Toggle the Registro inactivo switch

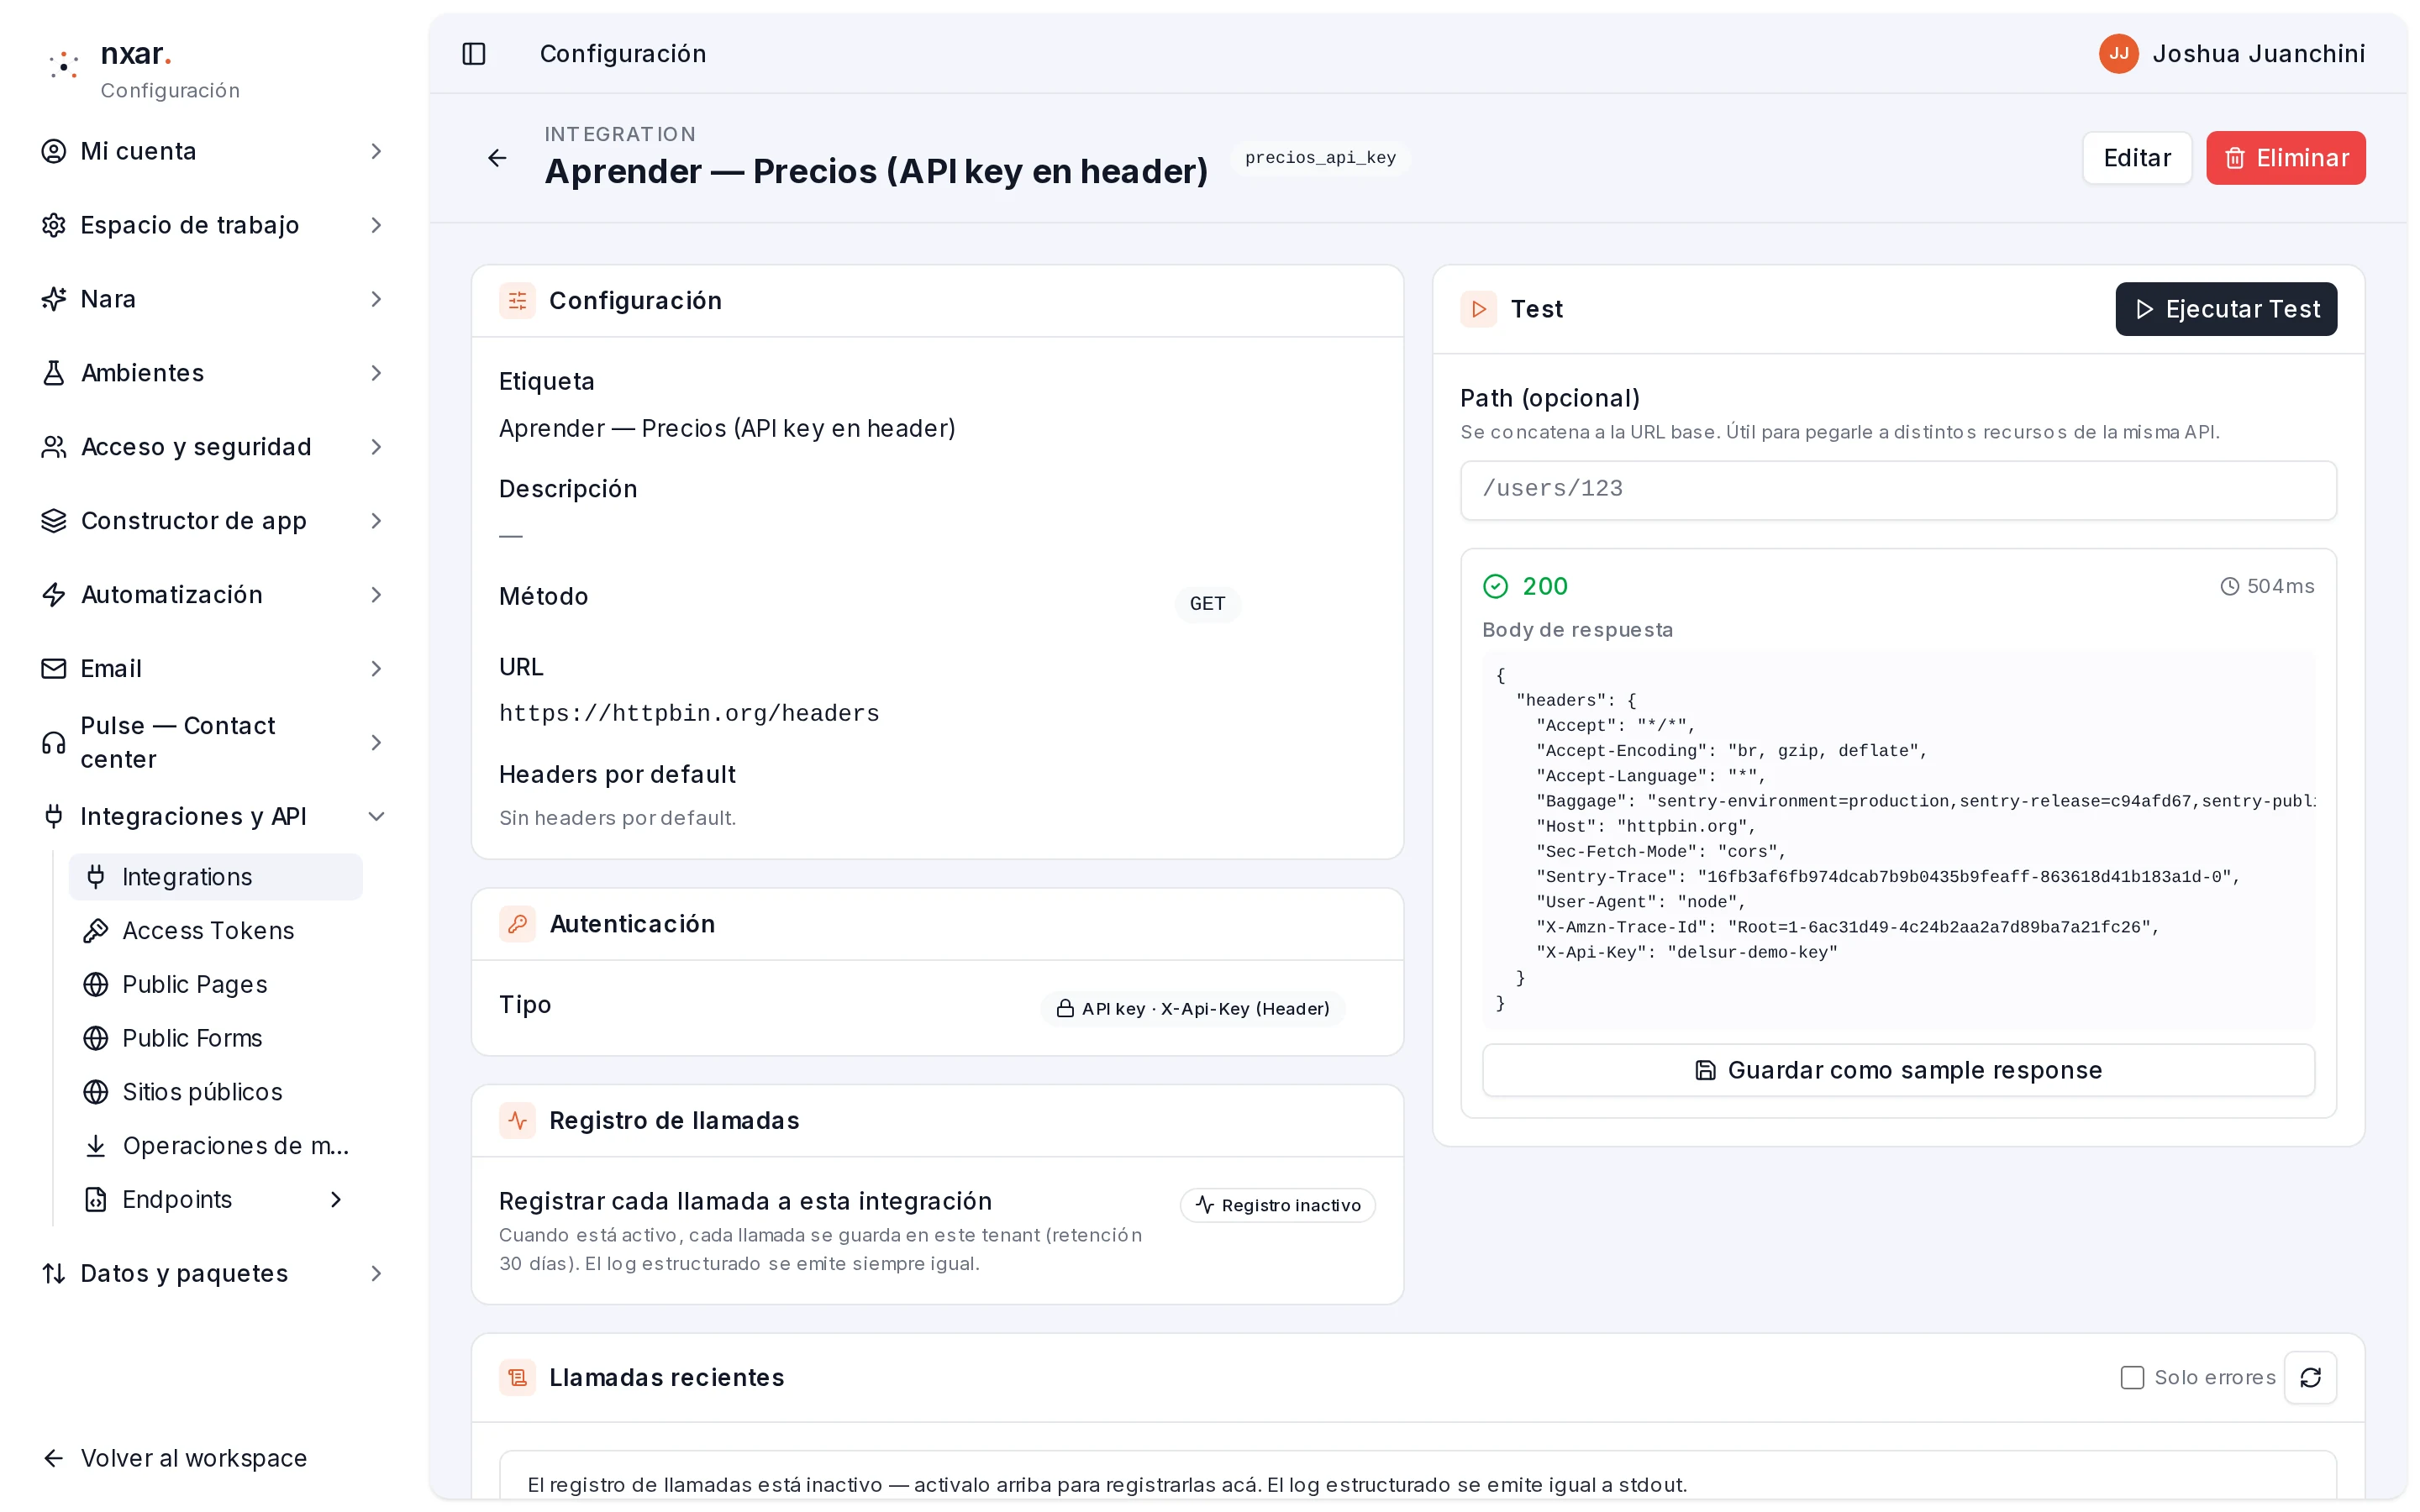[x=1277, y=1205]
